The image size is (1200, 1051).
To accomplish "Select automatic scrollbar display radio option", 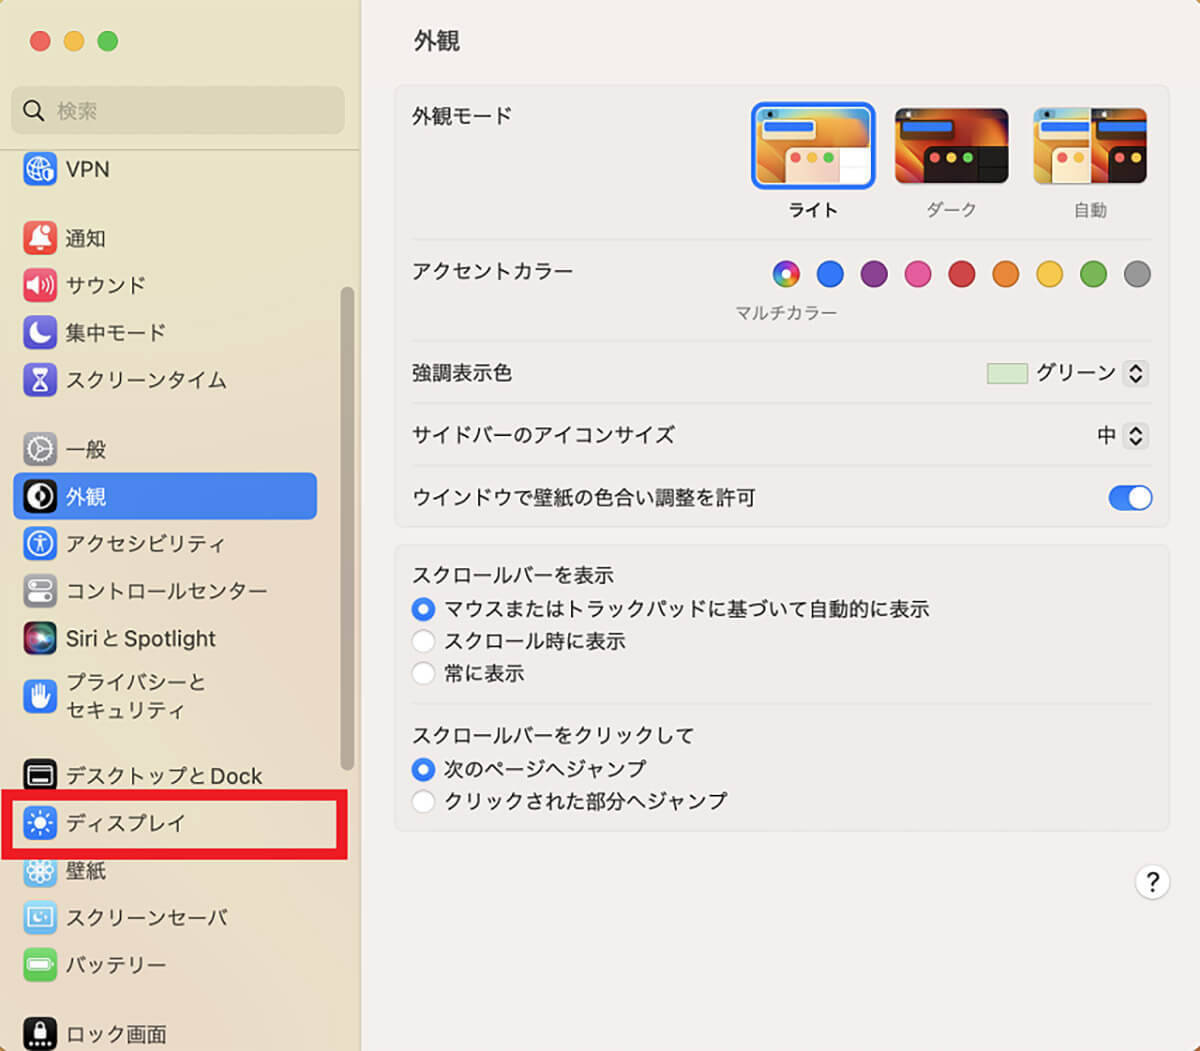I will pos(423,609).
